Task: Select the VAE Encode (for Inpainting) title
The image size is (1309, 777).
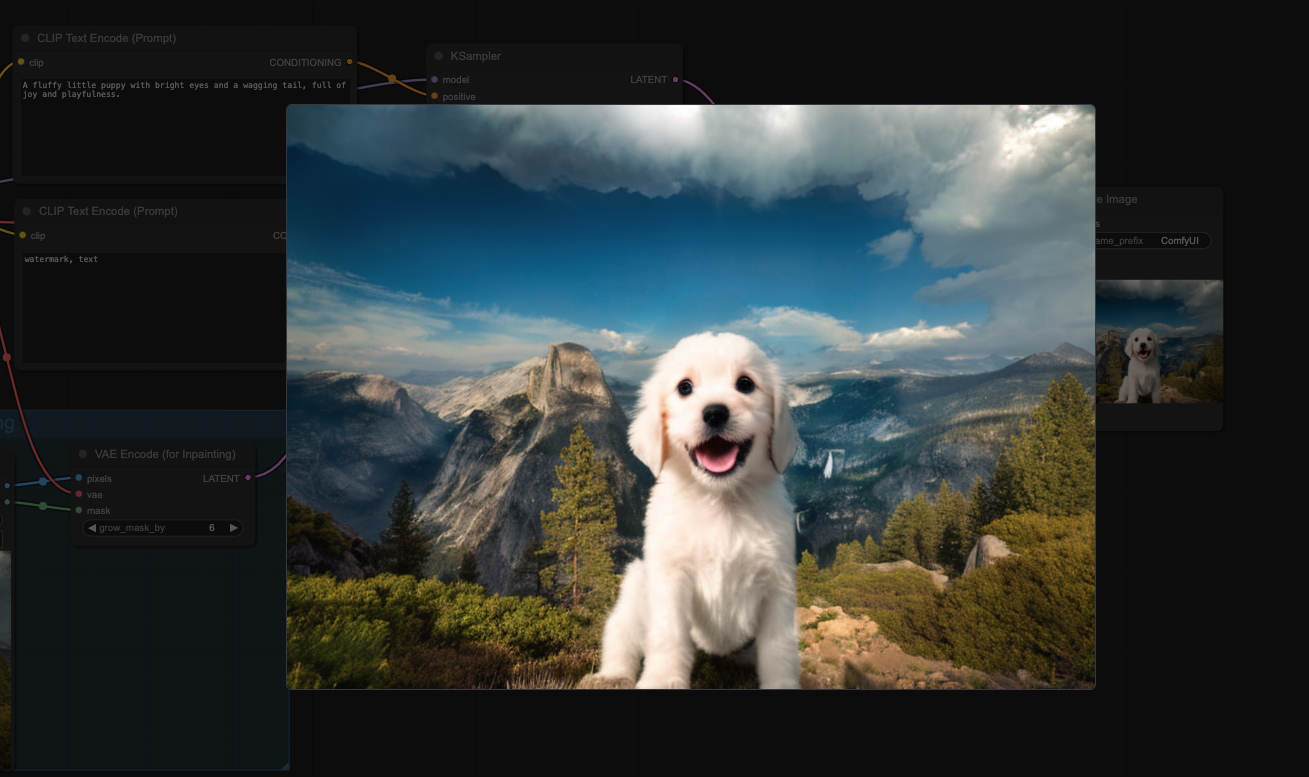Action: (x=165, y=454)
